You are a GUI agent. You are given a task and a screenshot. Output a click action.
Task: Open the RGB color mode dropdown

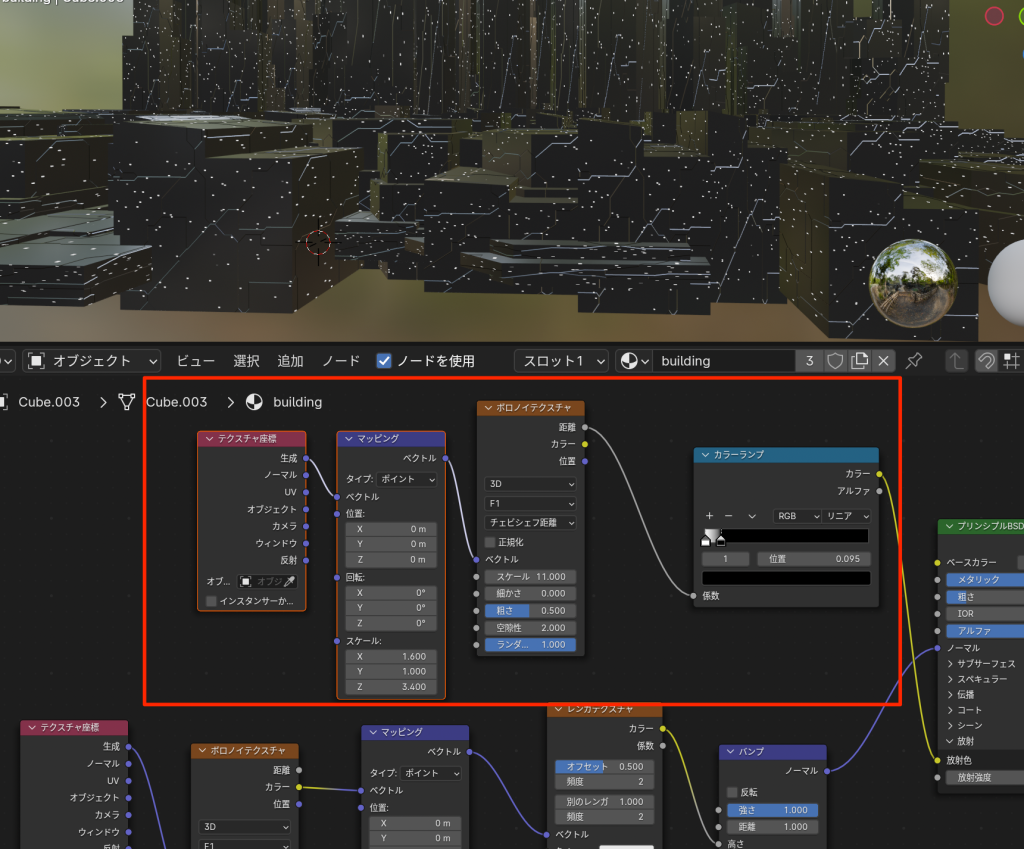pos(795,516)
